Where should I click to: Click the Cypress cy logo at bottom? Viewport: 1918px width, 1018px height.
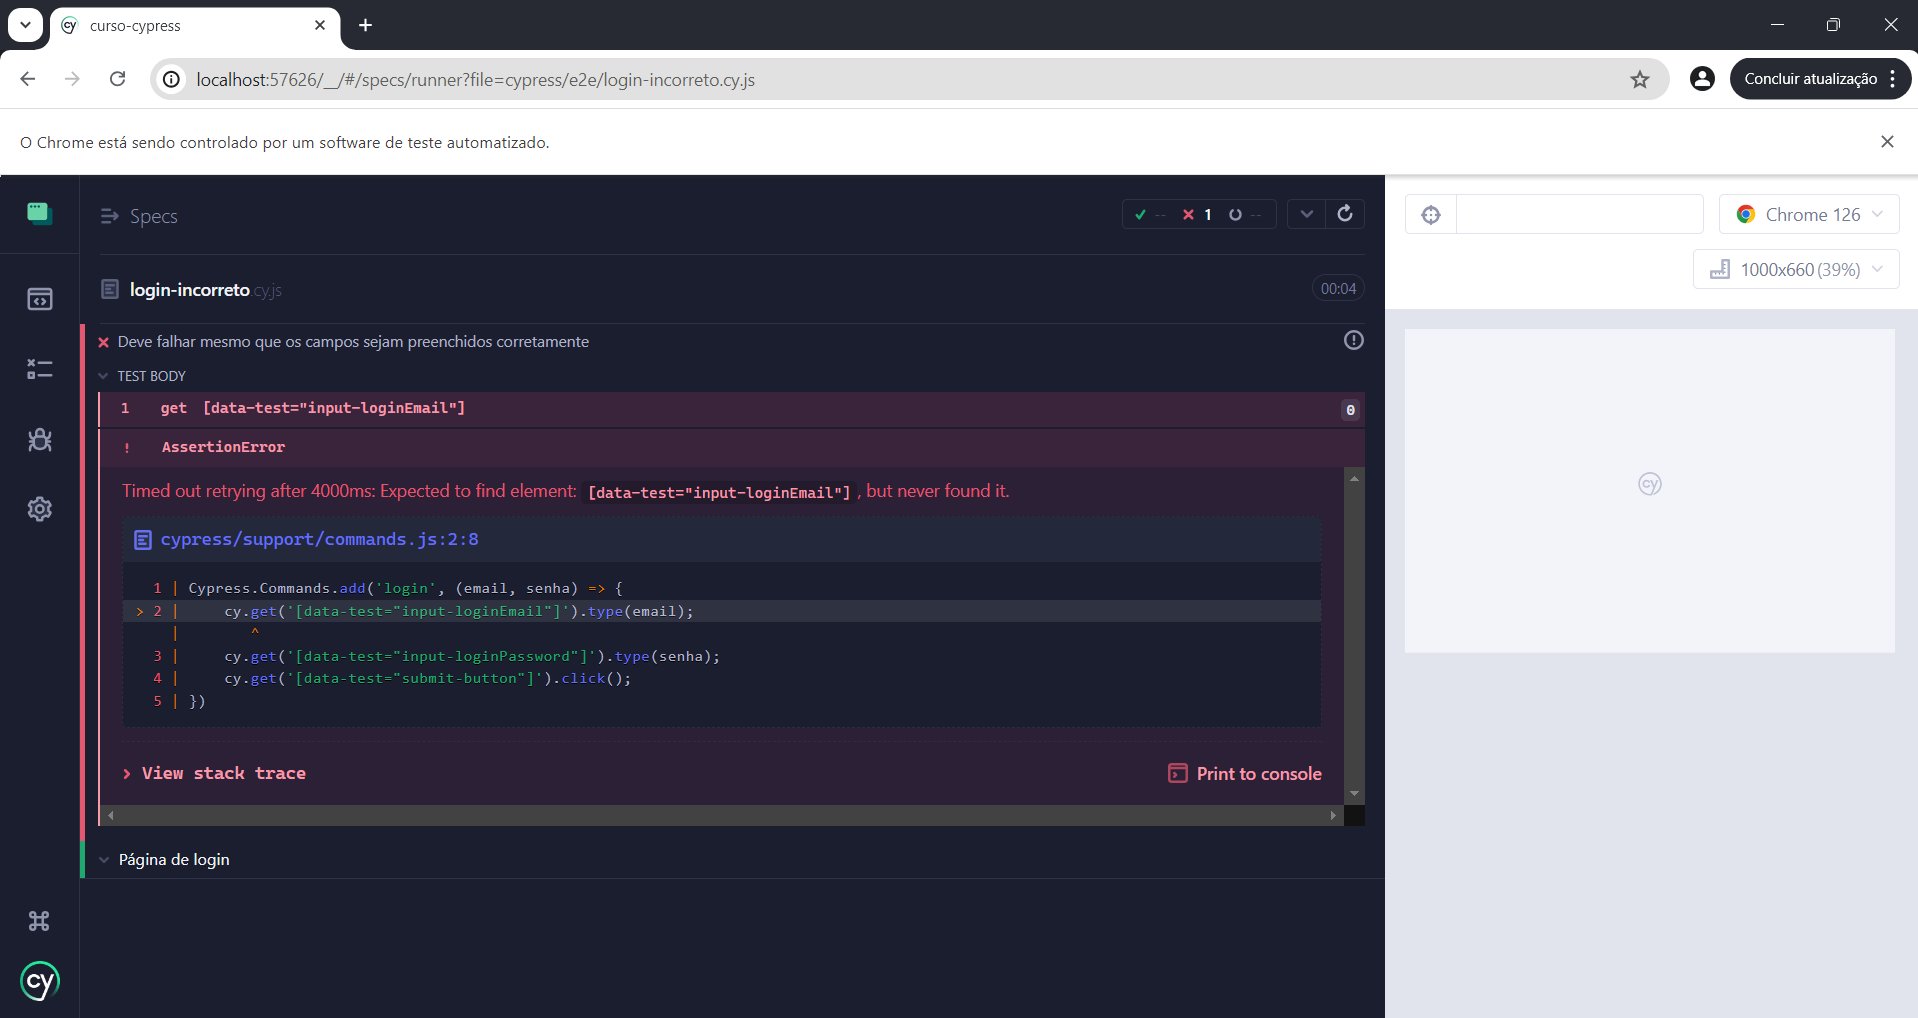click(x=39, y=982)
